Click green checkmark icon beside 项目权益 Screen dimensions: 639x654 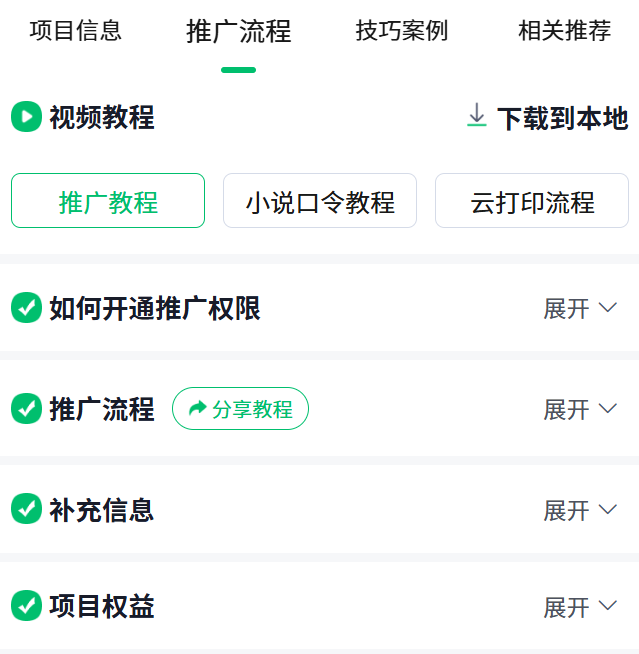point(26,606)
